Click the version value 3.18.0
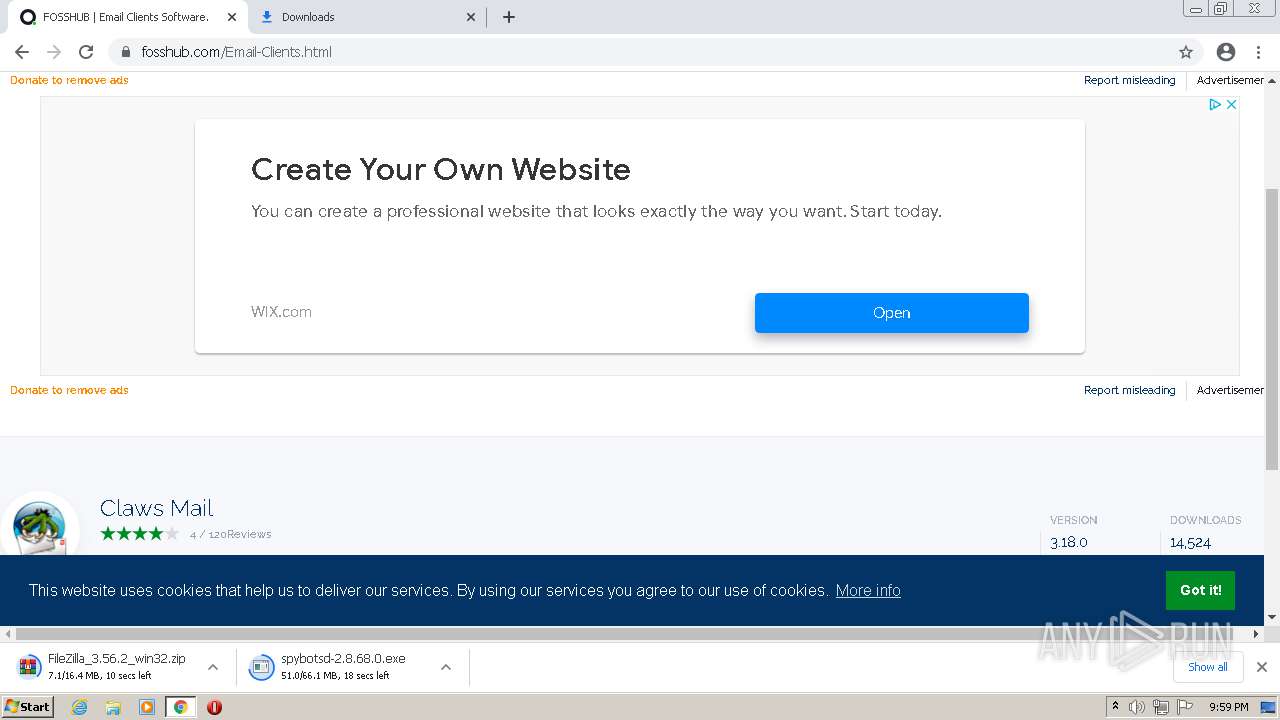 [1069, 542]
